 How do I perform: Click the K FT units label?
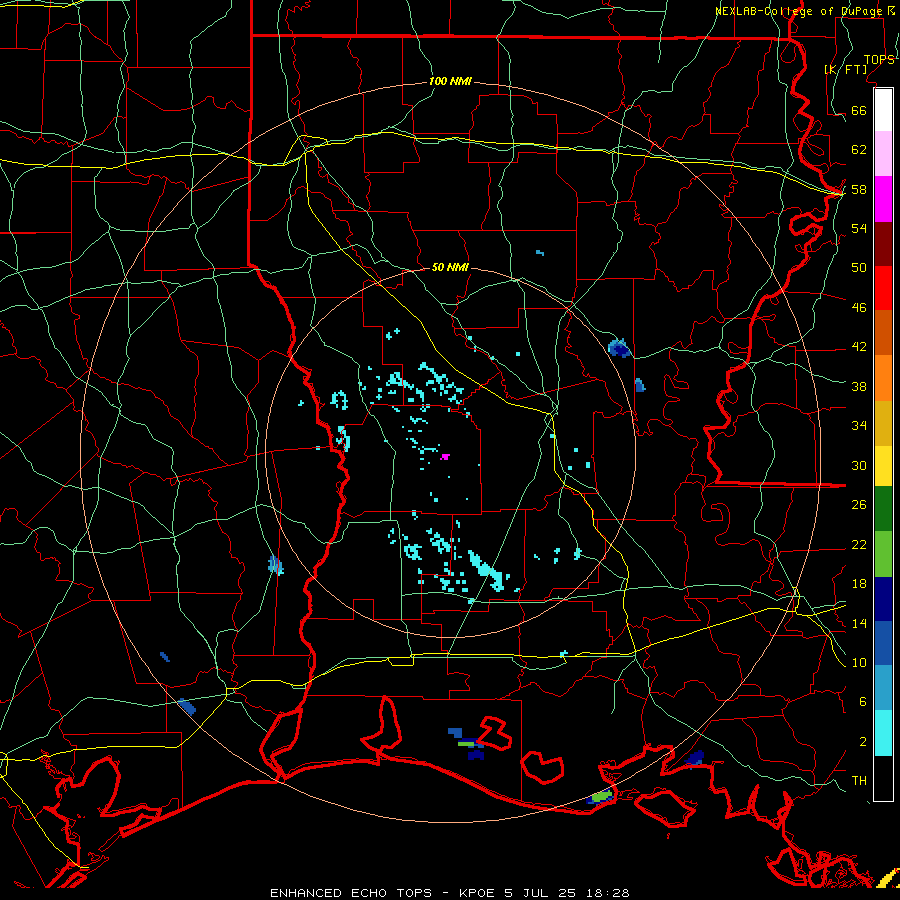[845, 69]
